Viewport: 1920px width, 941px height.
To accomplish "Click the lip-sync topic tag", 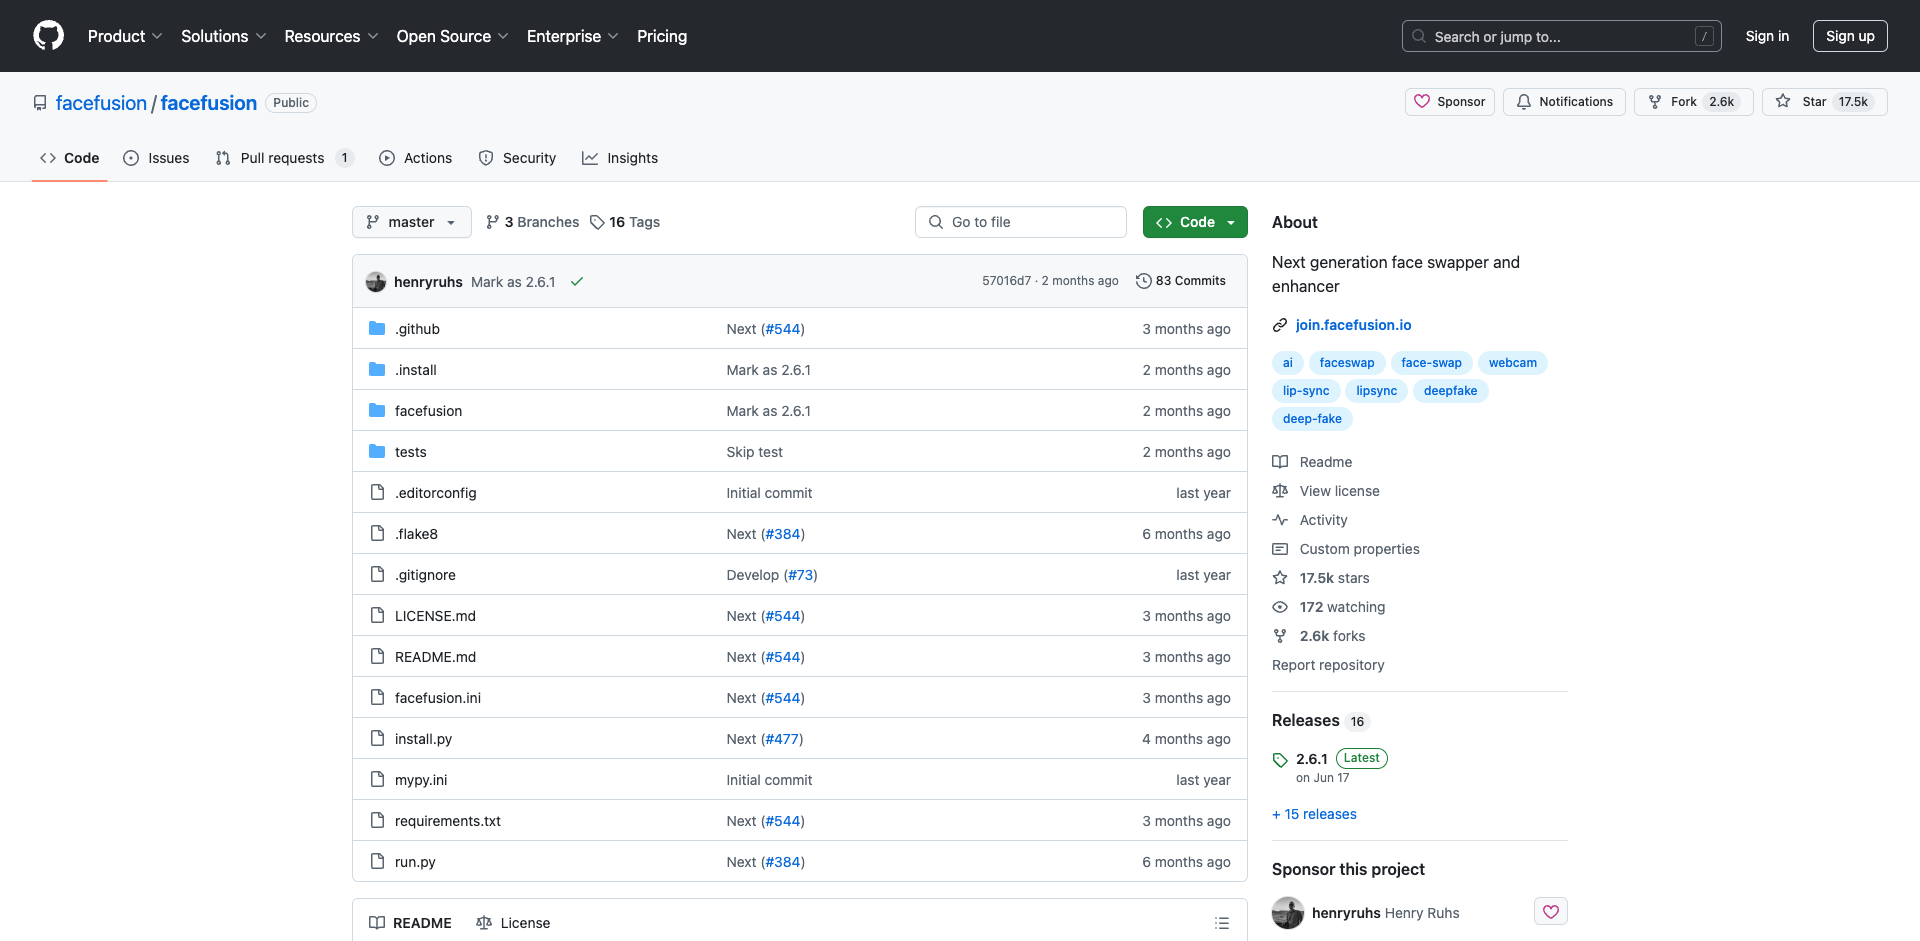I will coord(1306,391).
